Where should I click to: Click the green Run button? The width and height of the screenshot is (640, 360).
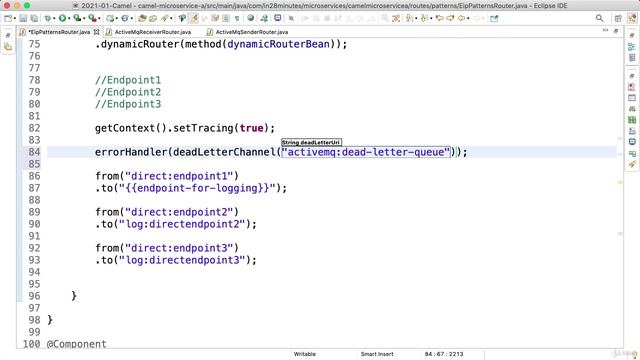62,18
